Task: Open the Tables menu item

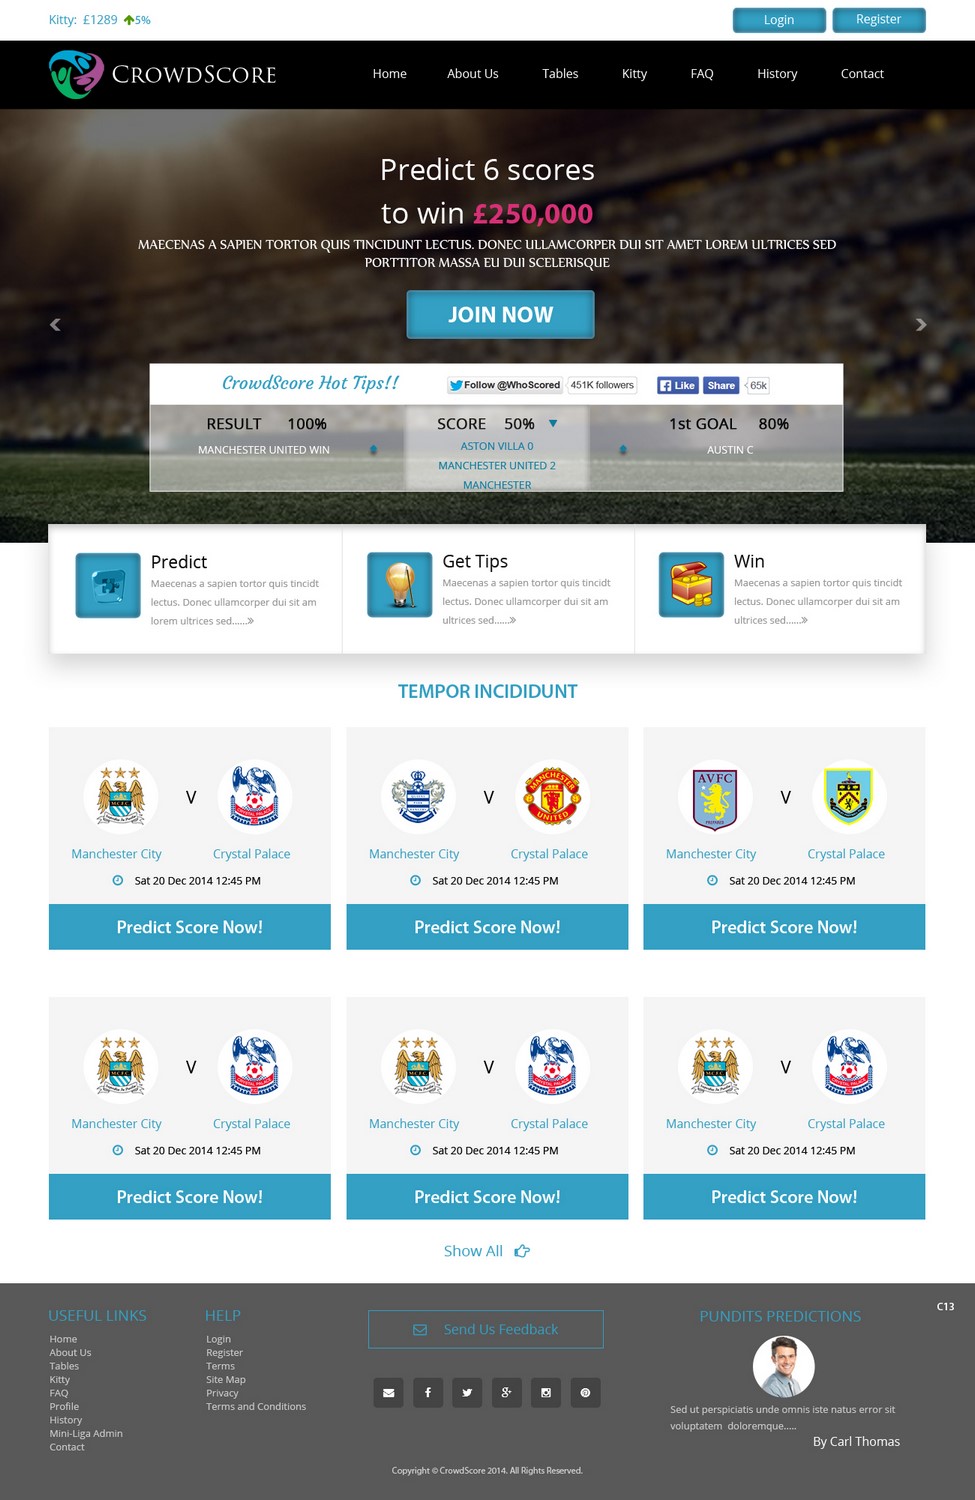Action: (x=560, y=74)
